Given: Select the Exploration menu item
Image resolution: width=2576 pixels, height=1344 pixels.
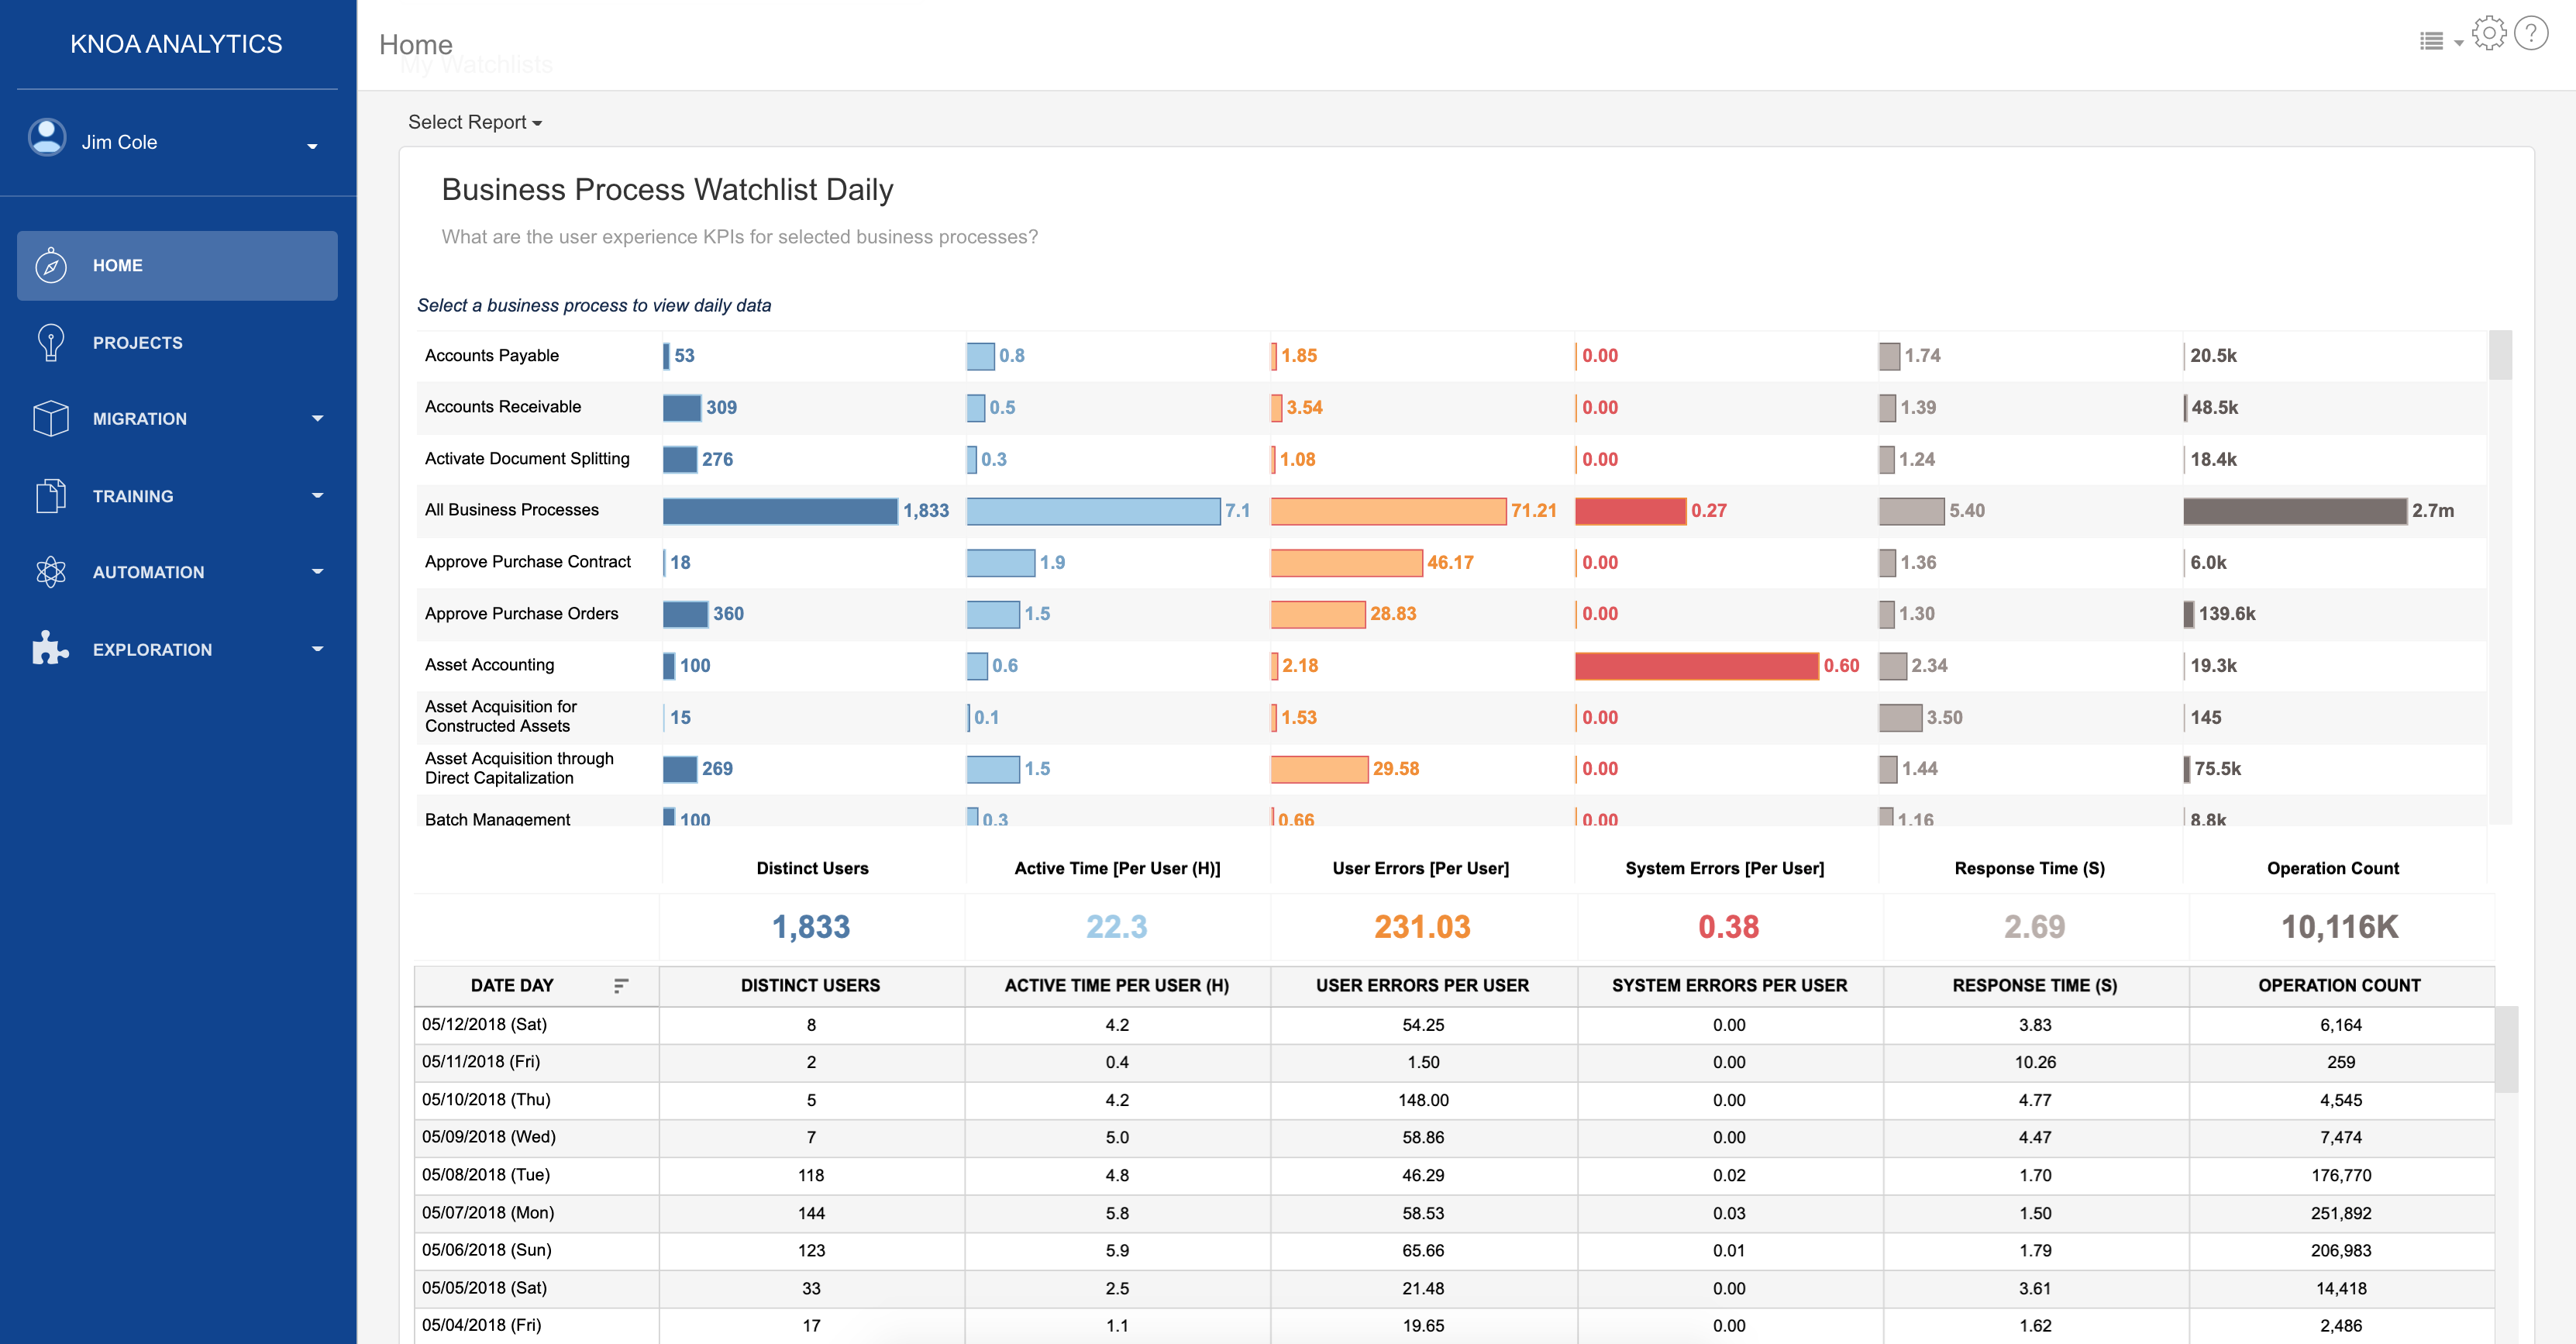Looking at the screenshot, I should pos(152,649).
